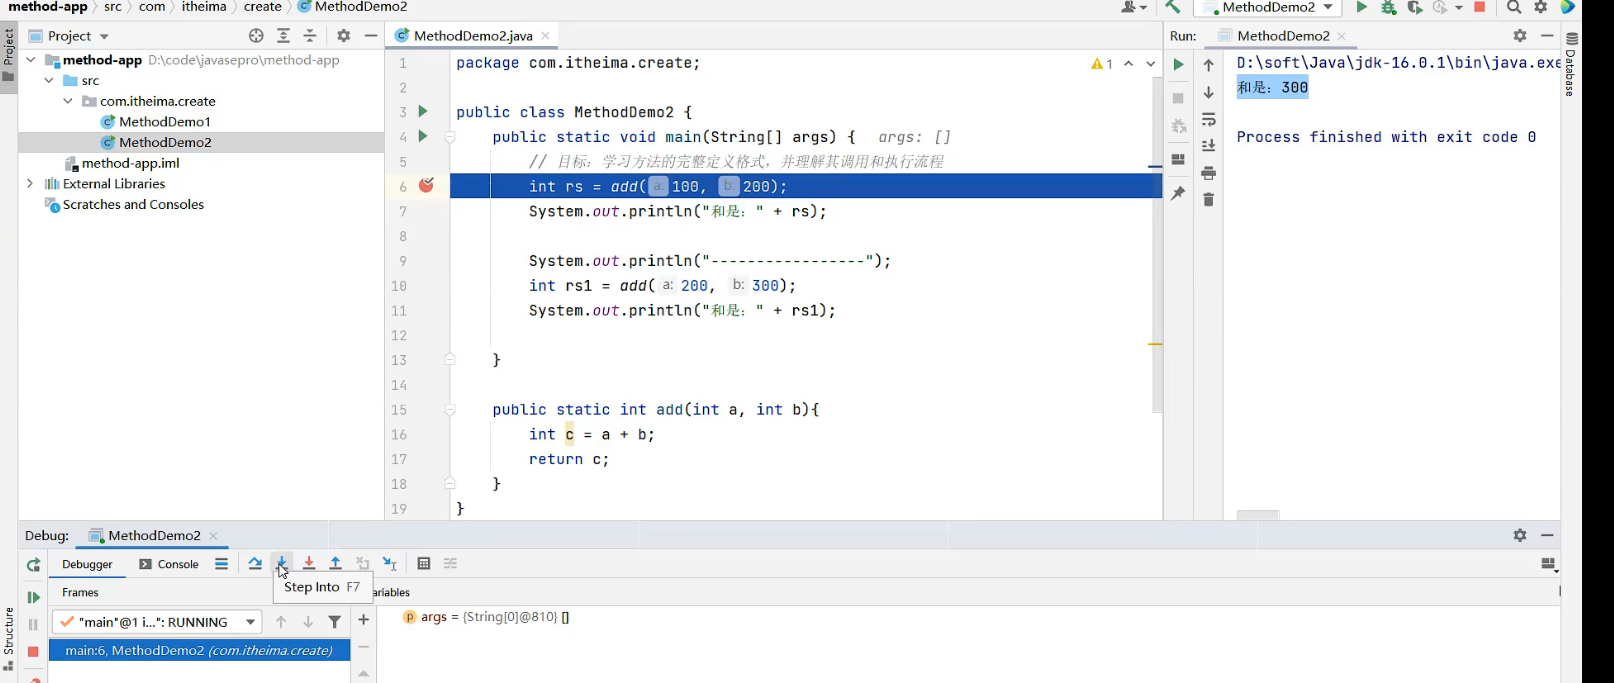Select method-app.iml file in tree
The height and width of the screenshot is (683, 1614).
click(x=130, y=163)
